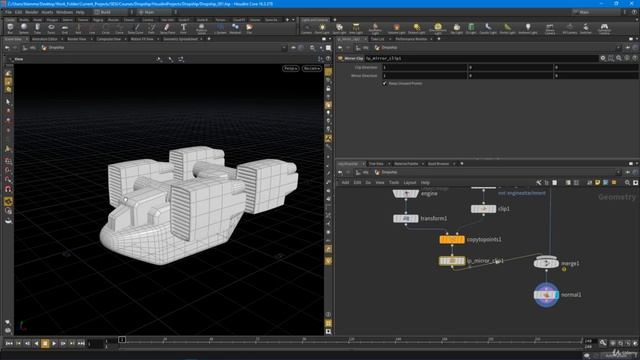Select the Font shelf tool
Screen dimensions: 640x360
tap(183, 29)
